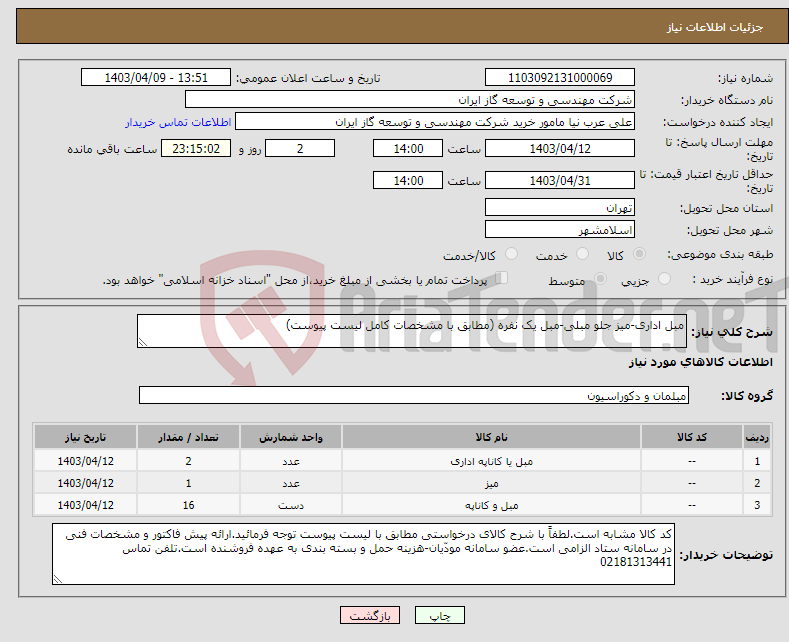Viewport: 789px width, 642px height.
Task: Click the اطلاعات کالاهای مورد نیاز section heading
Action: pyautogui.click(x=700, y=362)
